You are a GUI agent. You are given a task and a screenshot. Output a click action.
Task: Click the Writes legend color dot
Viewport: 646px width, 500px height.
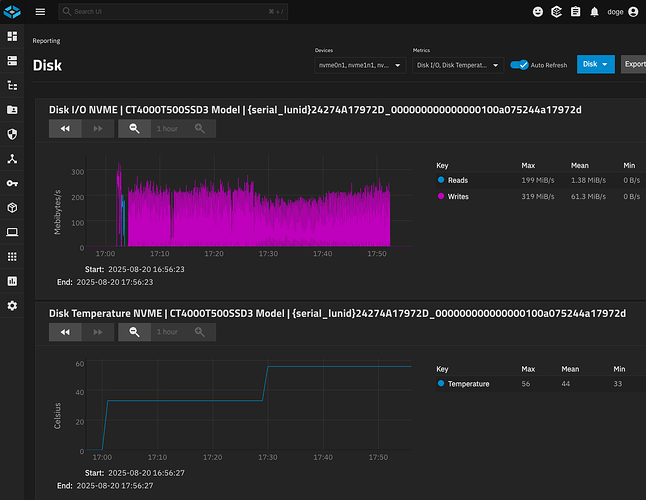(441, 196)
